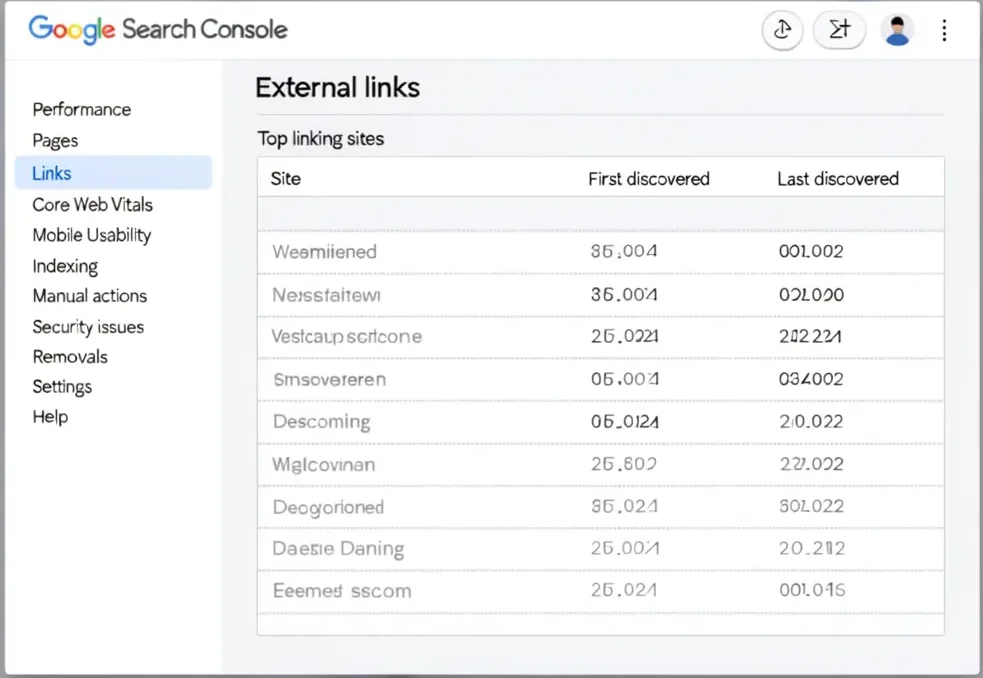The height and width of the screenshot is (678, 983).
Task: Open the Wıglcovınan linking site row
Action: pyautogui.click(x=601, y=465)
